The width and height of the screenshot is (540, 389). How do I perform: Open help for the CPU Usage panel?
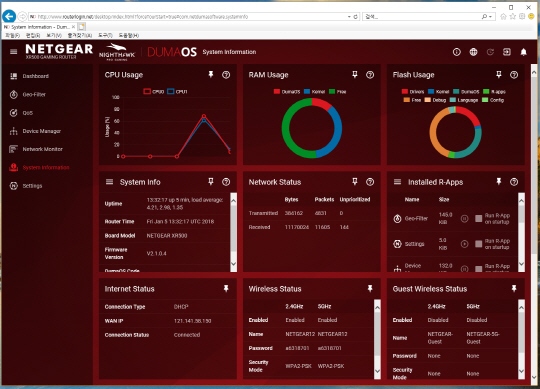point(226,75)
